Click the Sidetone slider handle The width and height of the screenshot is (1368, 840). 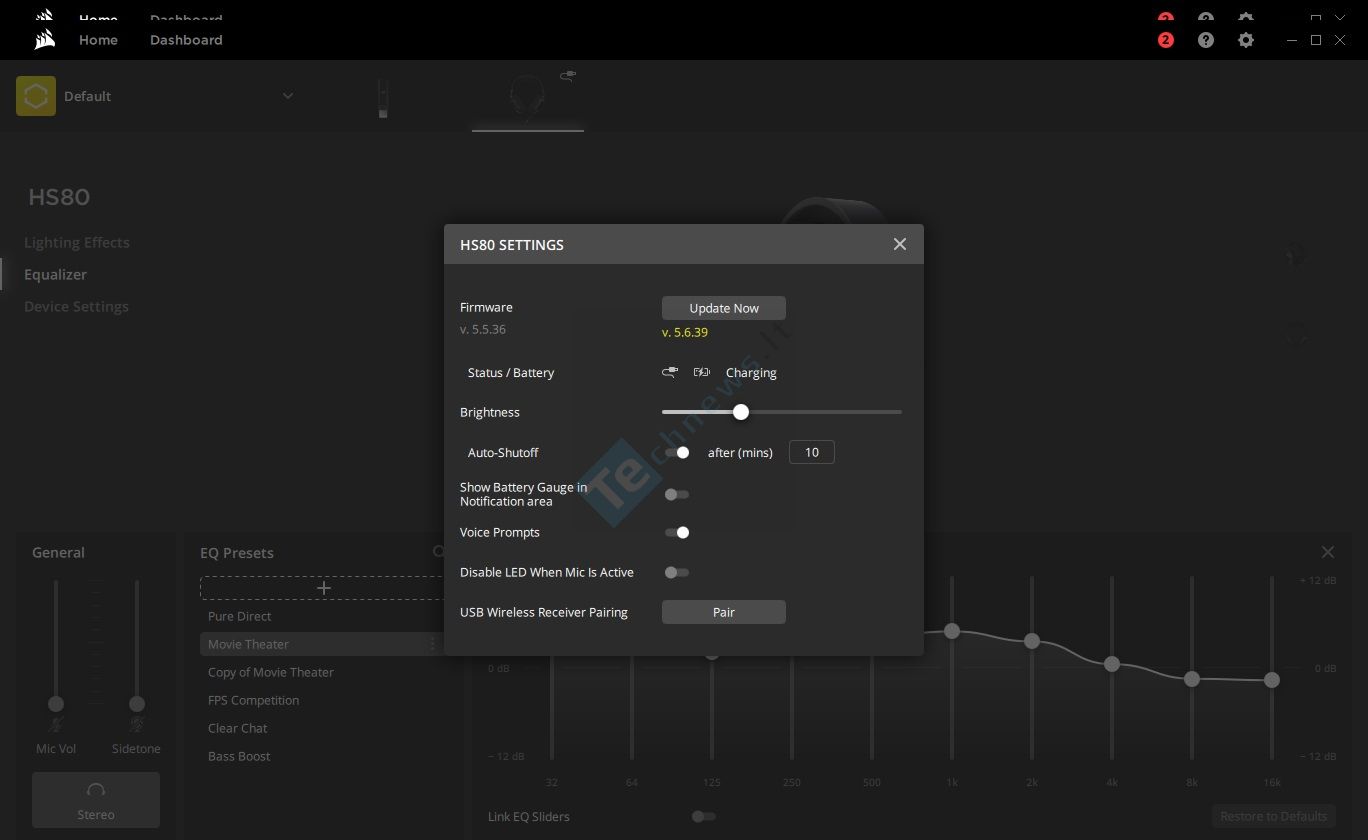[137, 704]
